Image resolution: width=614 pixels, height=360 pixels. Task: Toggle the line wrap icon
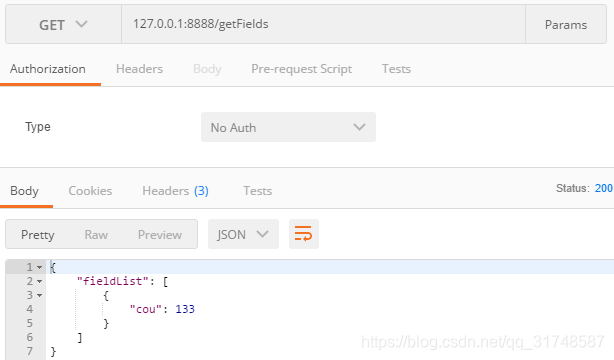[x=303, y=234]
